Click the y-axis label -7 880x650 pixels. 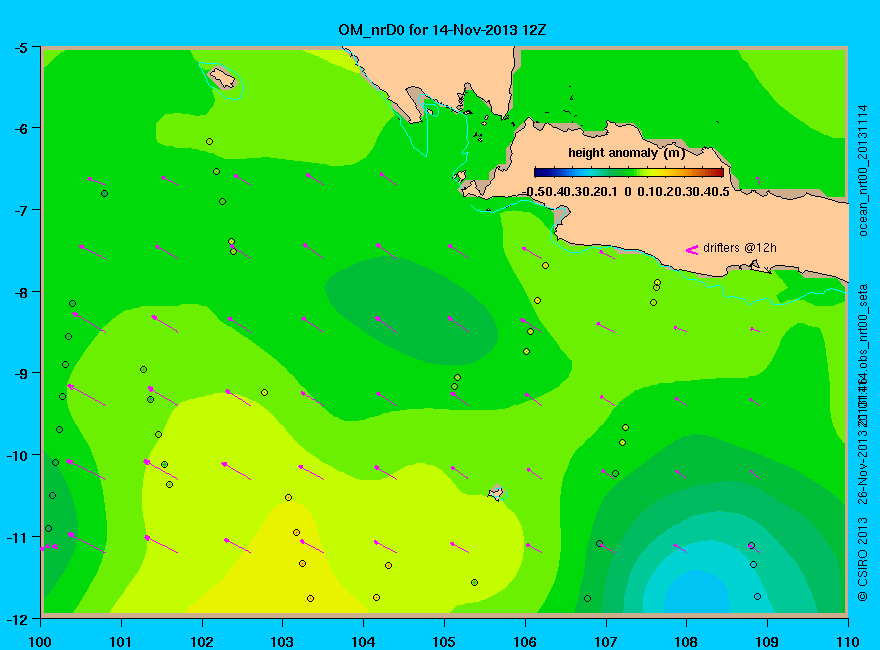click(x=20, y=210)
